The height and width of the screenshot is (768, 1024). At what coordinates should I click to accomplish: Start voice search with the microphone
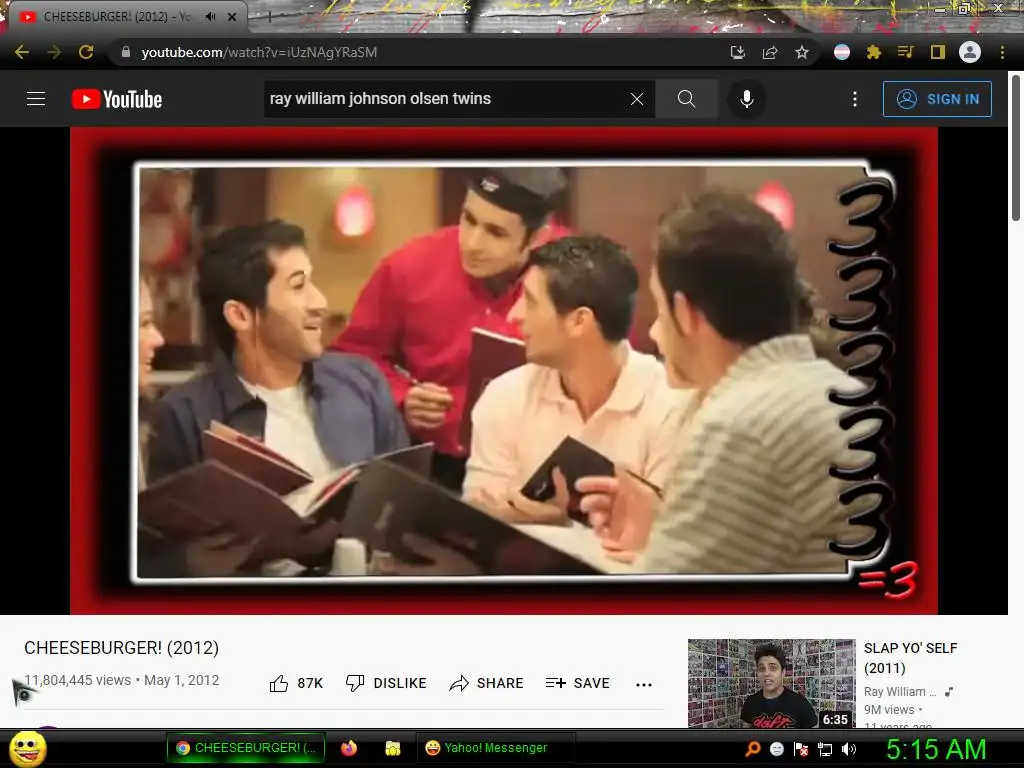pos(746,99)
